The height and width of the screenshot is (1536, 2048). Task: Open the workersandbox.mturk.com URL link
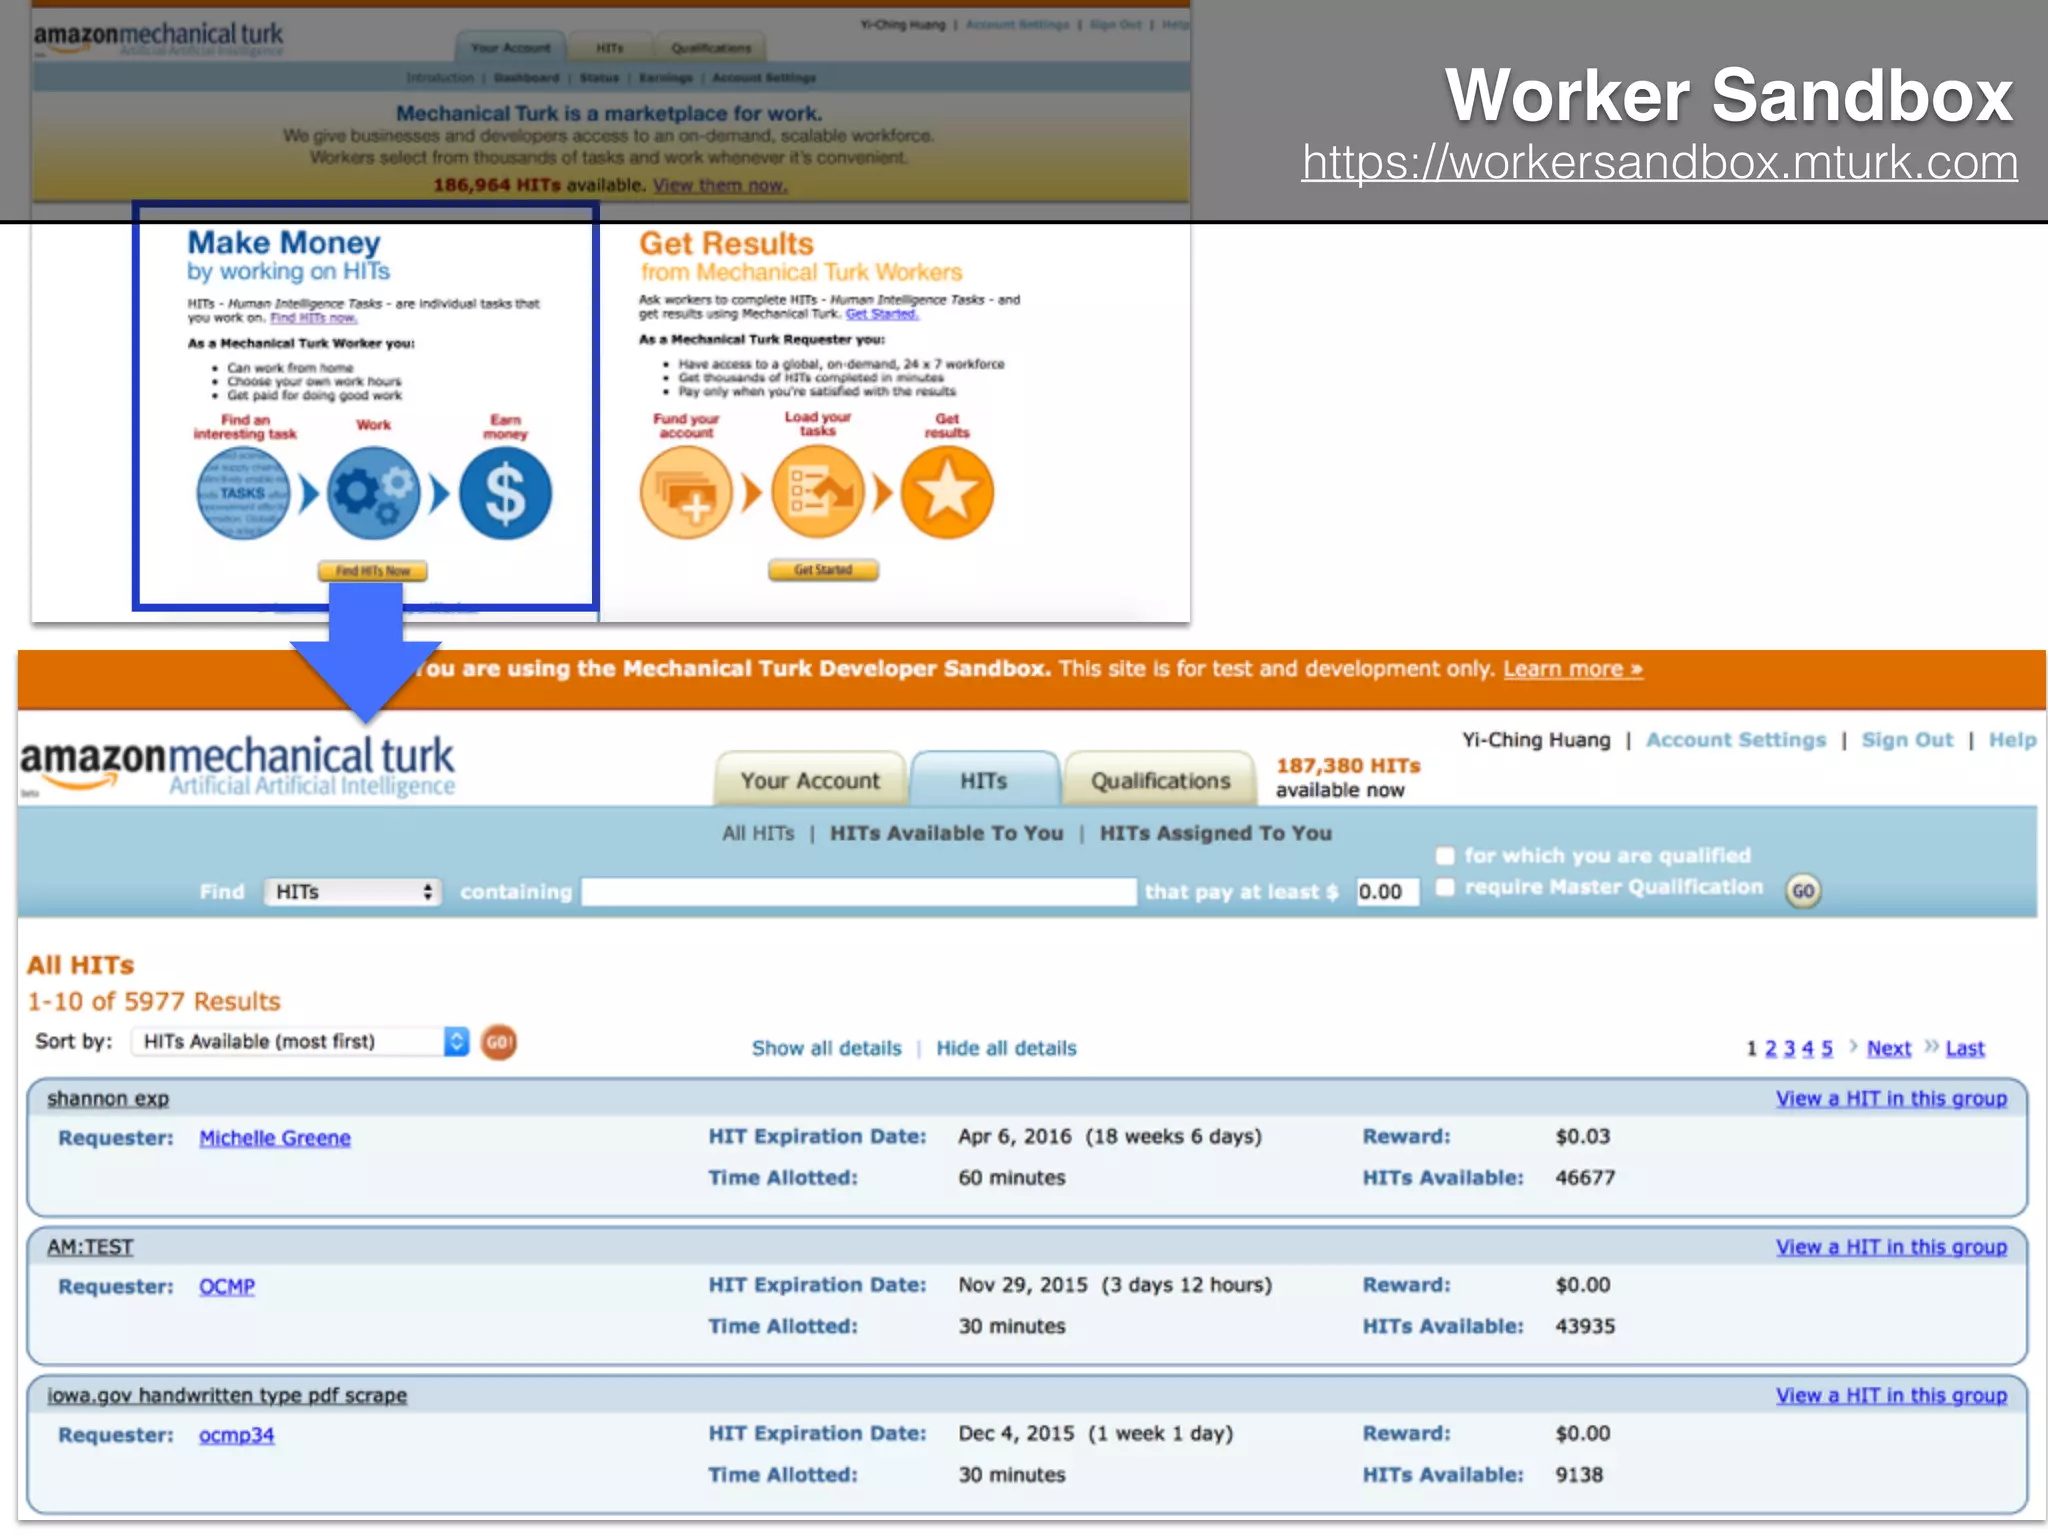[x=1659, y=162]
